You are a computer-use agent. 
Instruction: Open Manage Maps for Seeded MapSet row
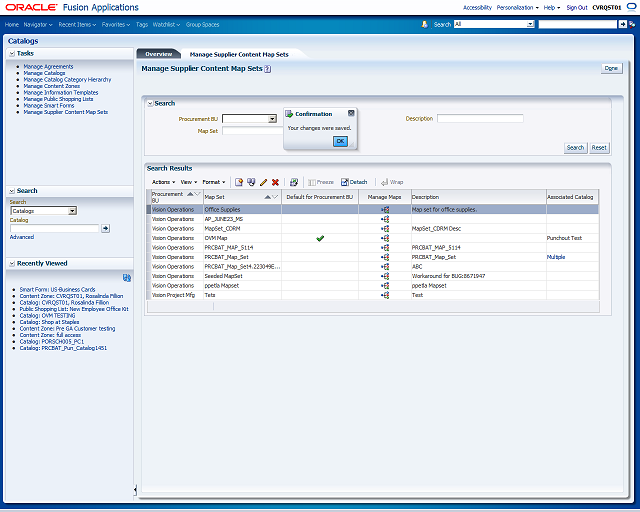385,276
